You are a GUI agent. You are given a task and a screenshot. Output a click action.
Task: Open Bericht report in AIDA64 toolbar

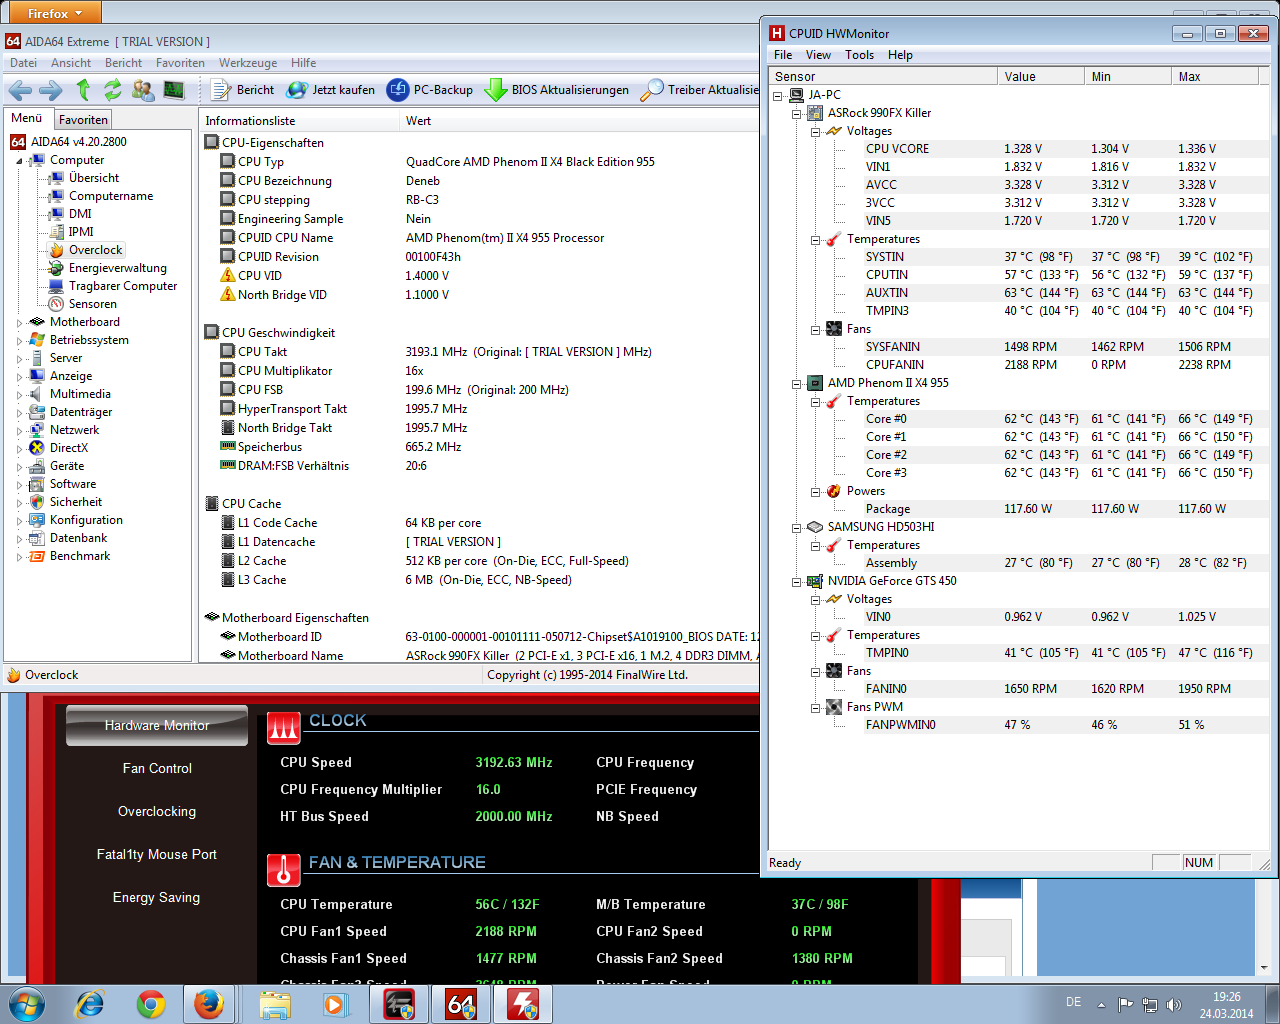[x=243, y=90]
